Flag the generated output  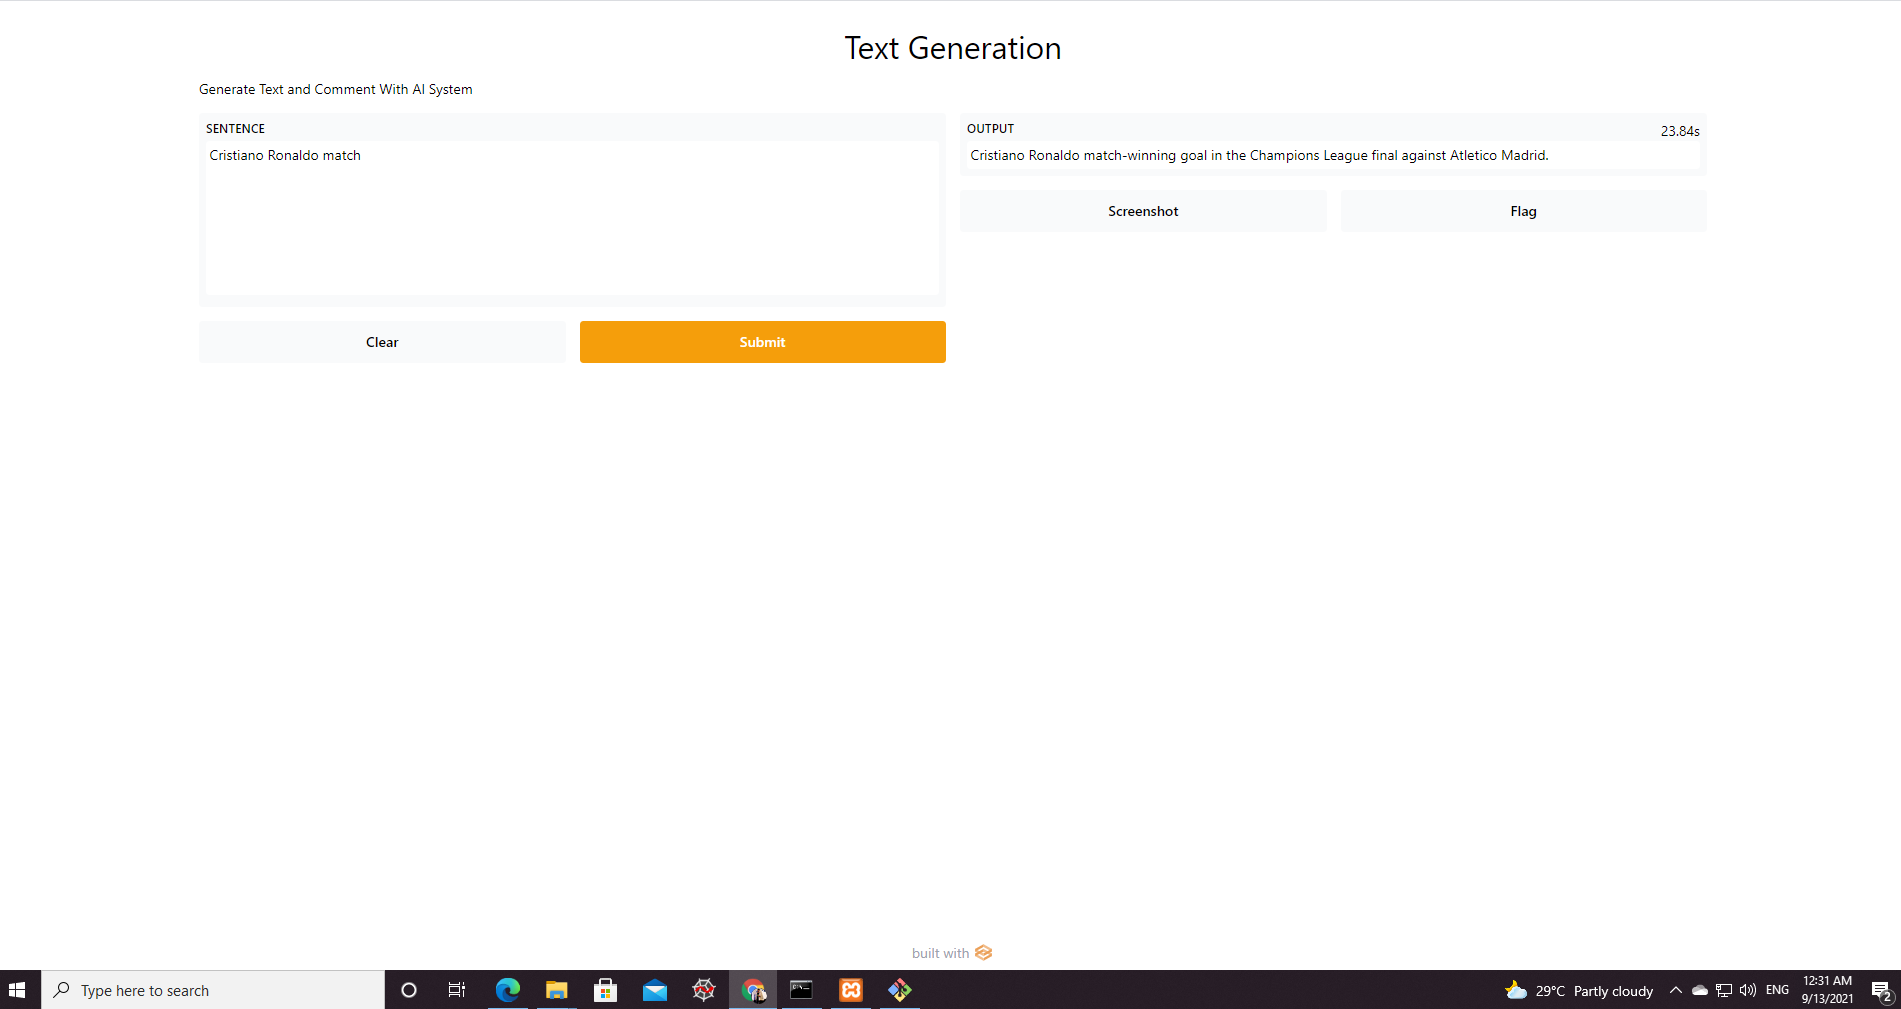[1523, 211]
